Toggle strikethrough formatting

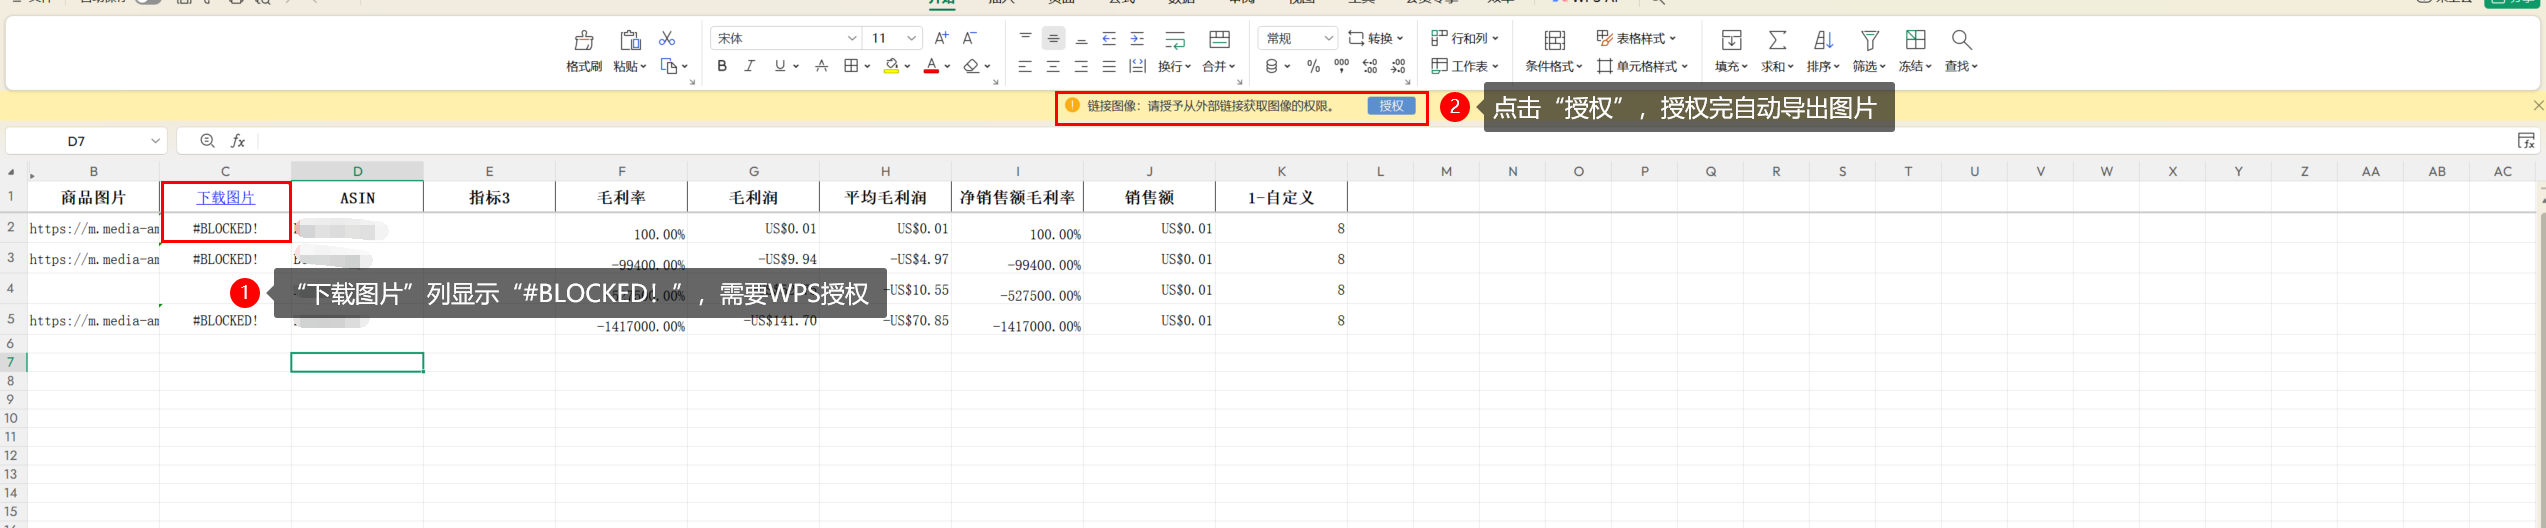tap(821, 66)
